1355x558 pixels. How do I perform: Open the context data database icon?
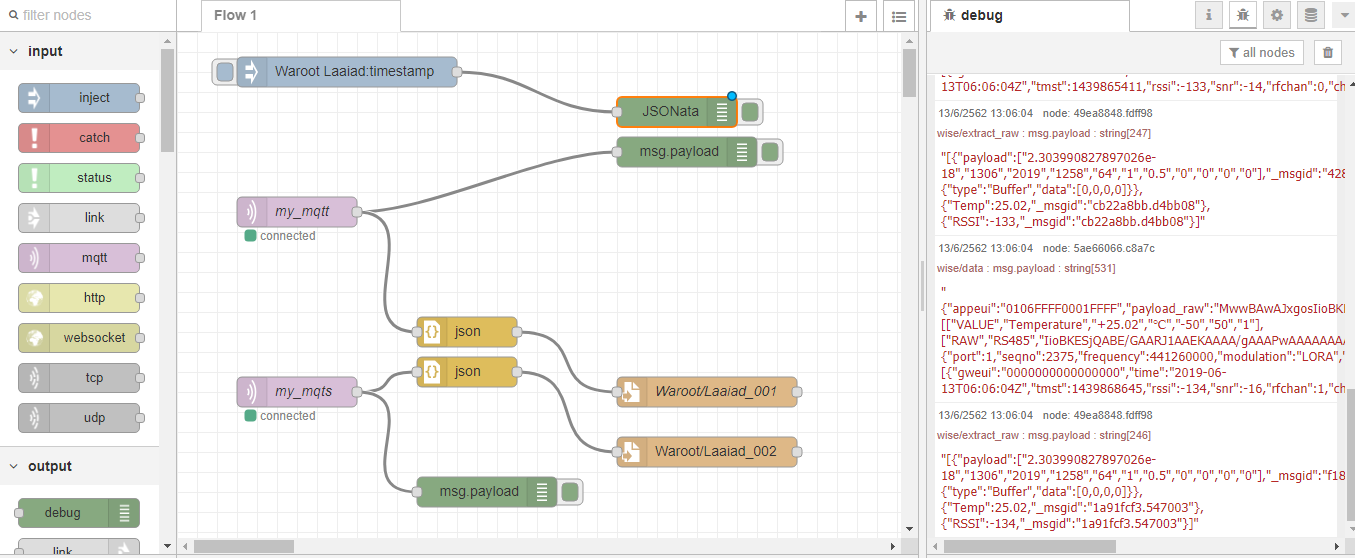[x=1309, y=15]
